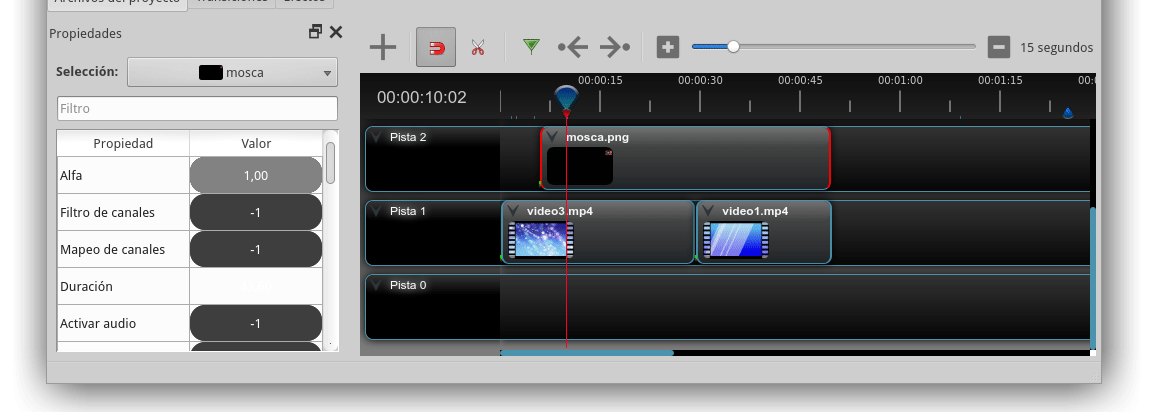1166x412 pixels.
Task: Jump to next marker arrow
Action: pyautogui.click(x=614, y=47)
